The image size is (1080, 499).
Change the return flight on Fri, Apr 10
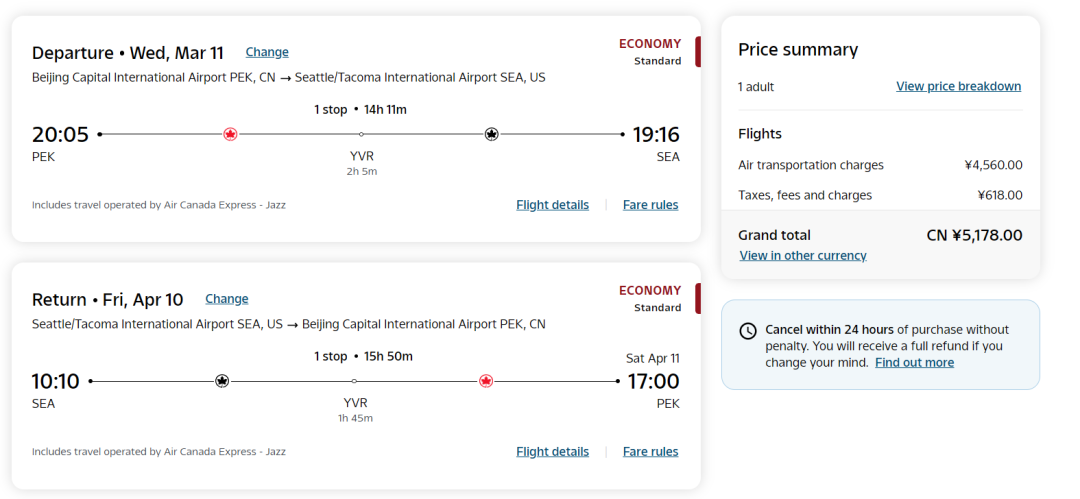coord(227,299)
